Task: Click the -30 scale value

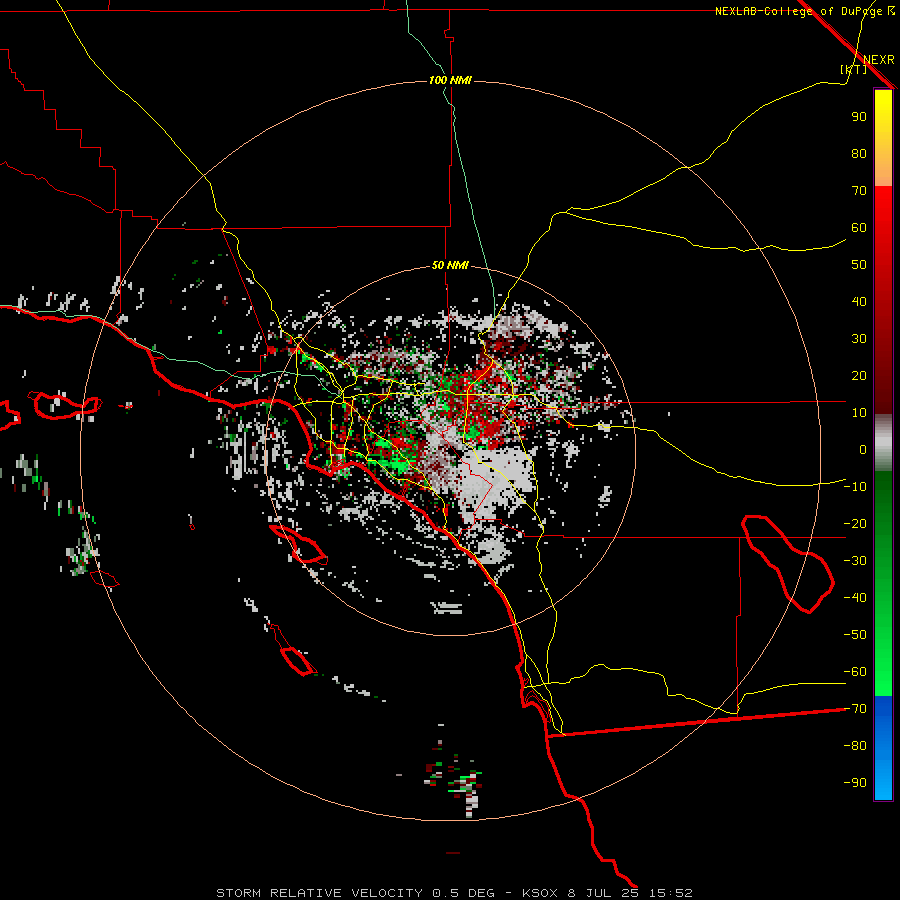Action: pyautogui.click(x=855, y=561)
